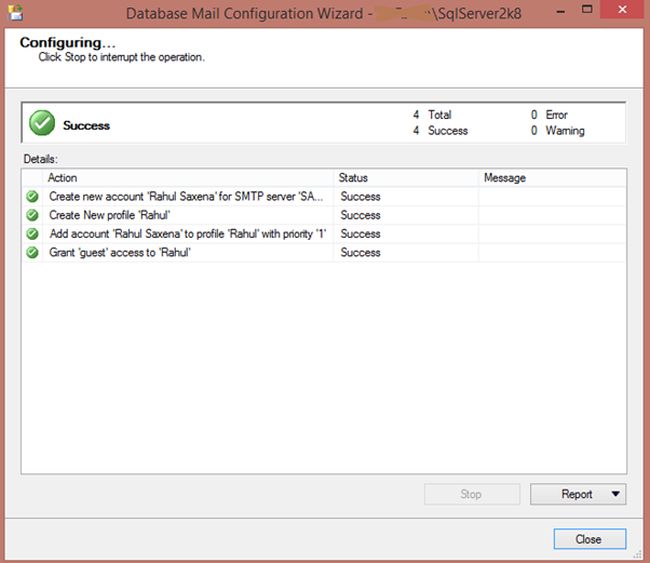Image resolution: width=650 pixels, height=563 pixels.
Task: Maximize the wizard window
Action: pos(587,9)
